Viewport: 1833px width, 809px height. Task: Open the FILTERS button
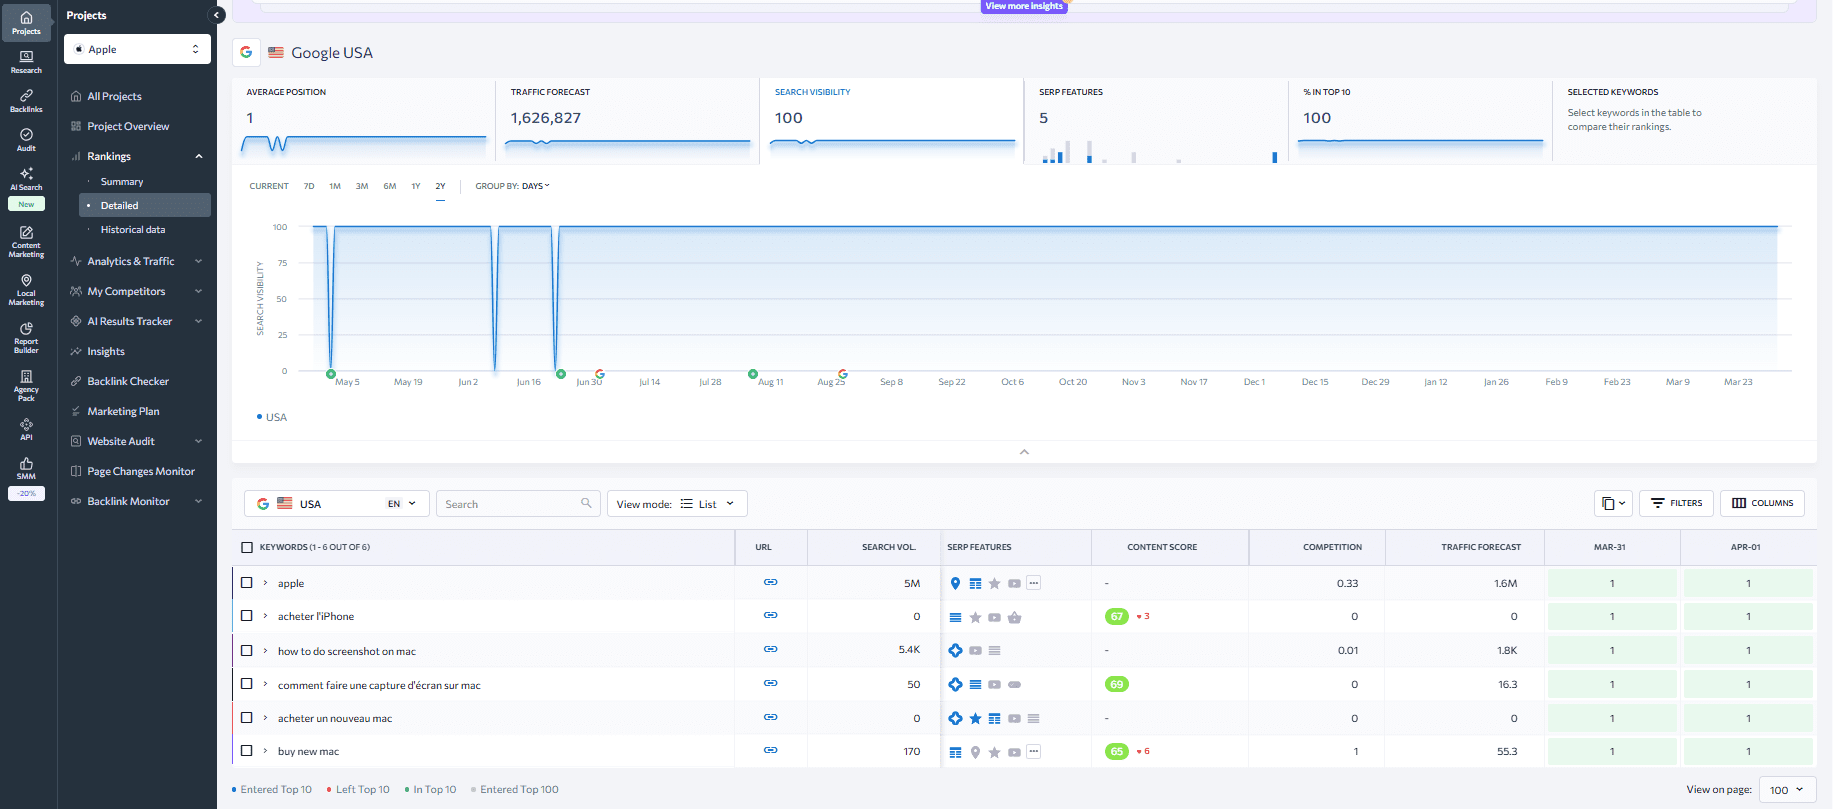pyautogui.click(x=1676, y=503)
